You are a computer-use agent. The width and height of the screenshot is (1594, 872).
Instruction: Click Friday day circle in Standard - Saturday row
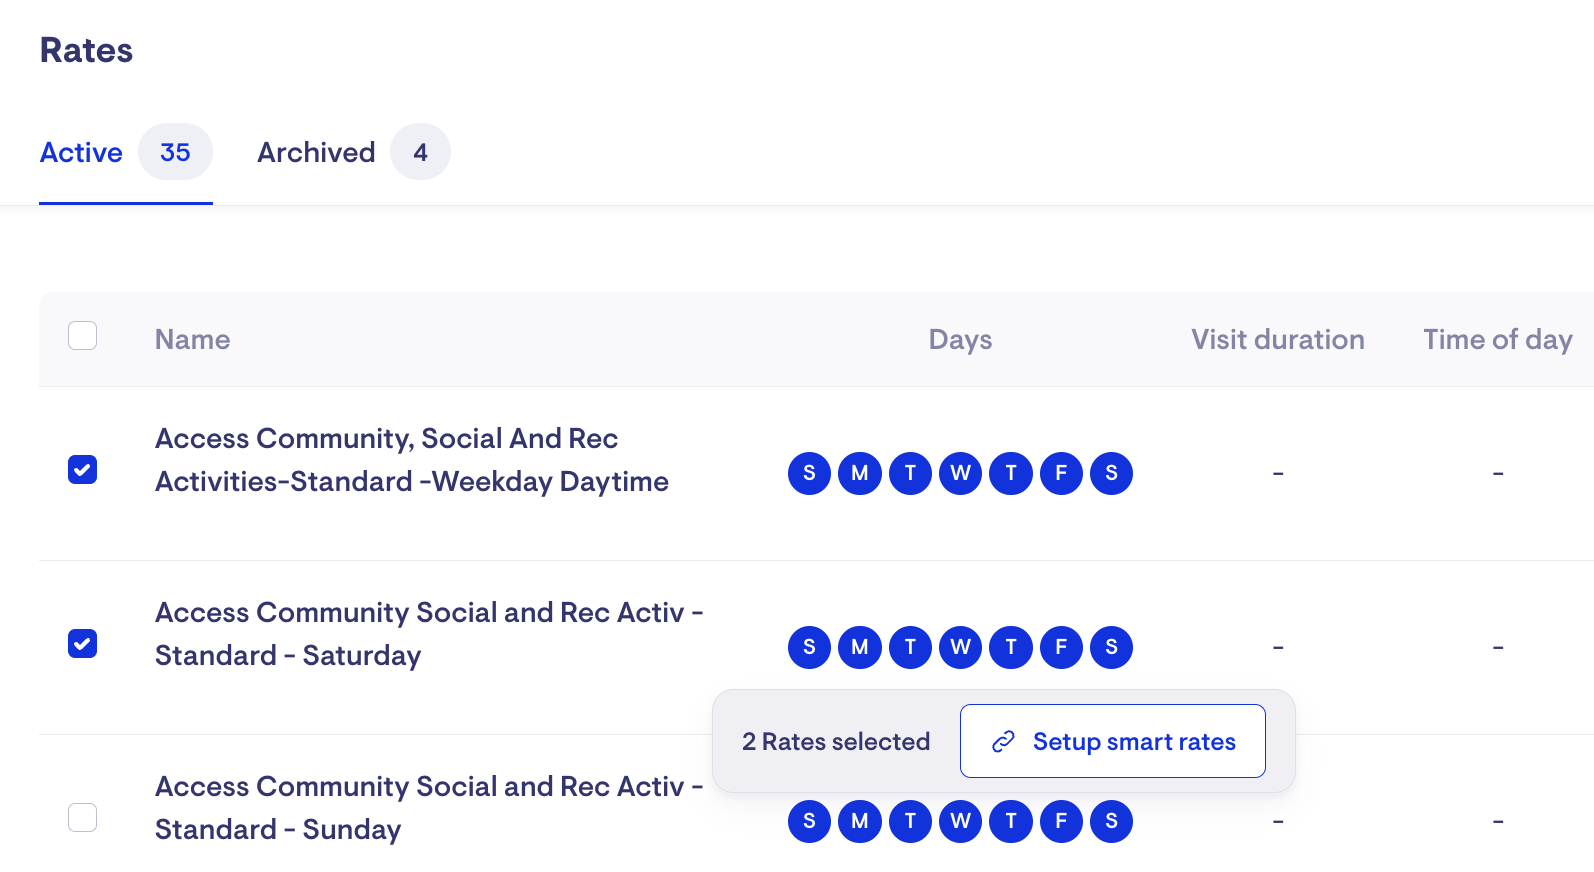[1061, 647]
